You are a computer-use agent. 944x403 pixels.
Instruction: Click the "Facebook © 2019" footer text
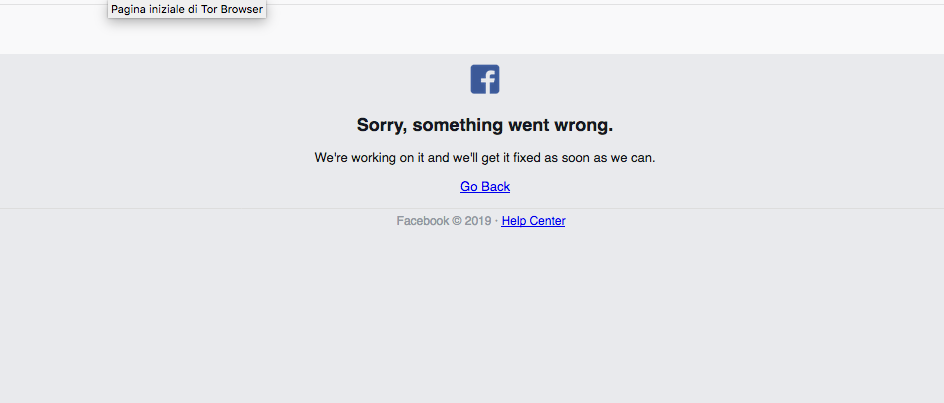[444, 221]
